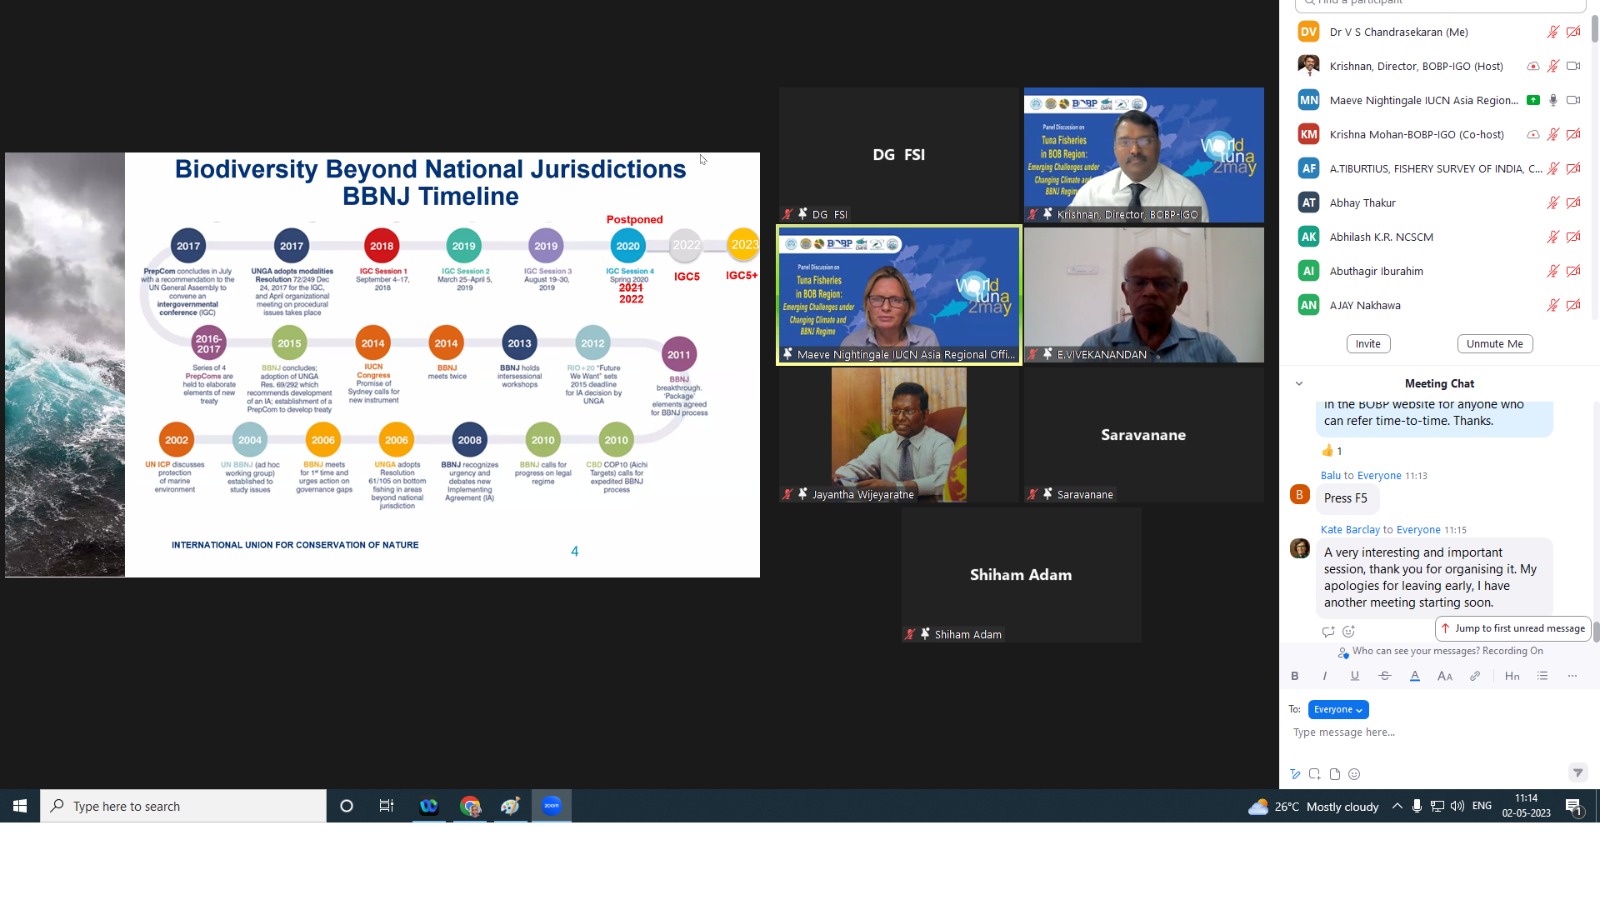Select Maeve Nightingale's highlighted video tile

(899, 294)
